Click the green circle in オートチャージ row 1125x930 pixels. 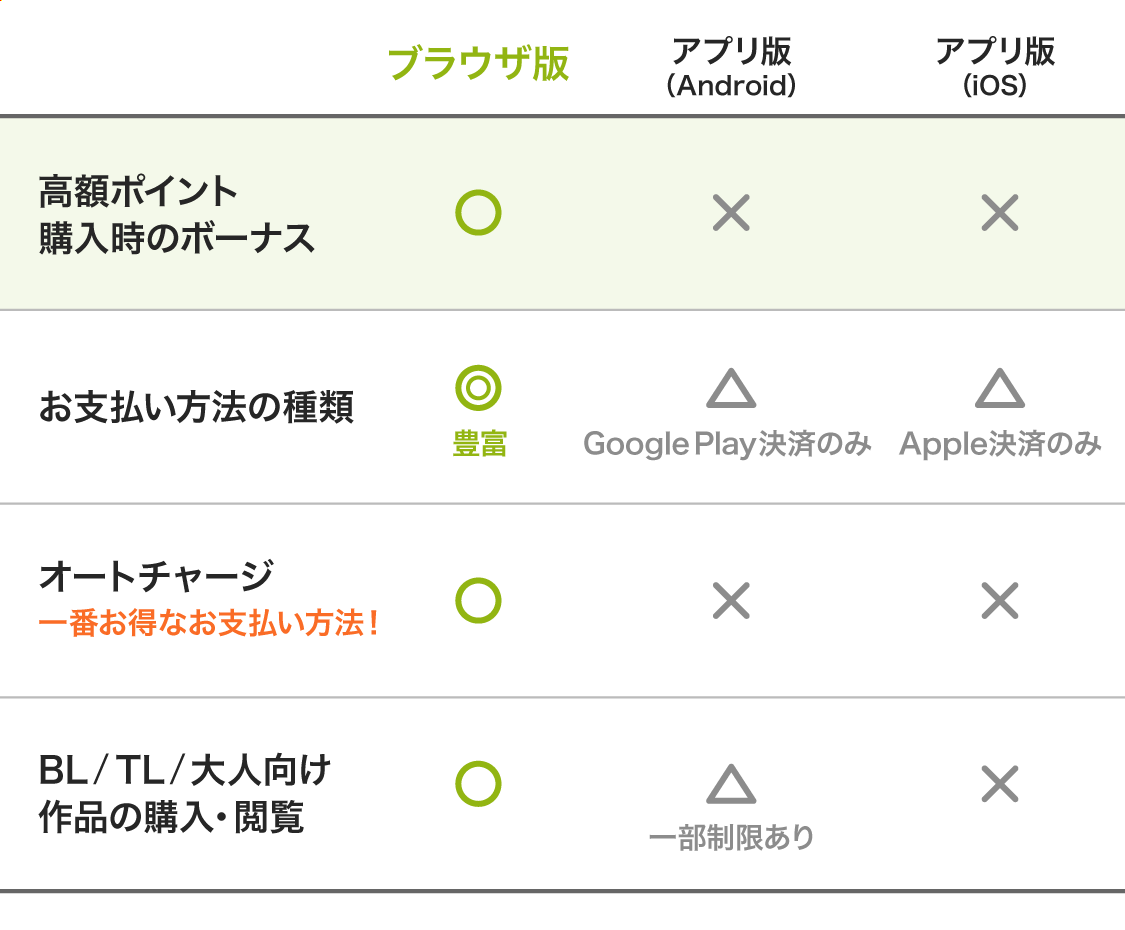point(478,601)
